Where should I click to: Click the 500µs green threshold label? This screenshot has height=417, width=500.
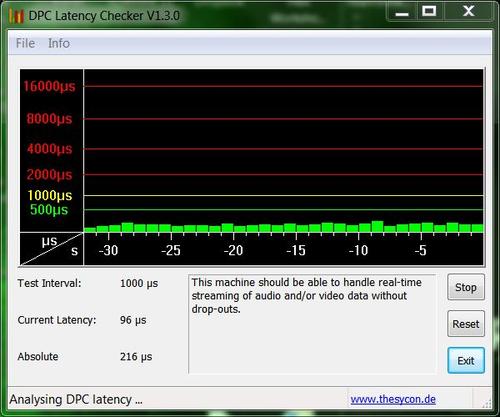[x=49, y=210]
